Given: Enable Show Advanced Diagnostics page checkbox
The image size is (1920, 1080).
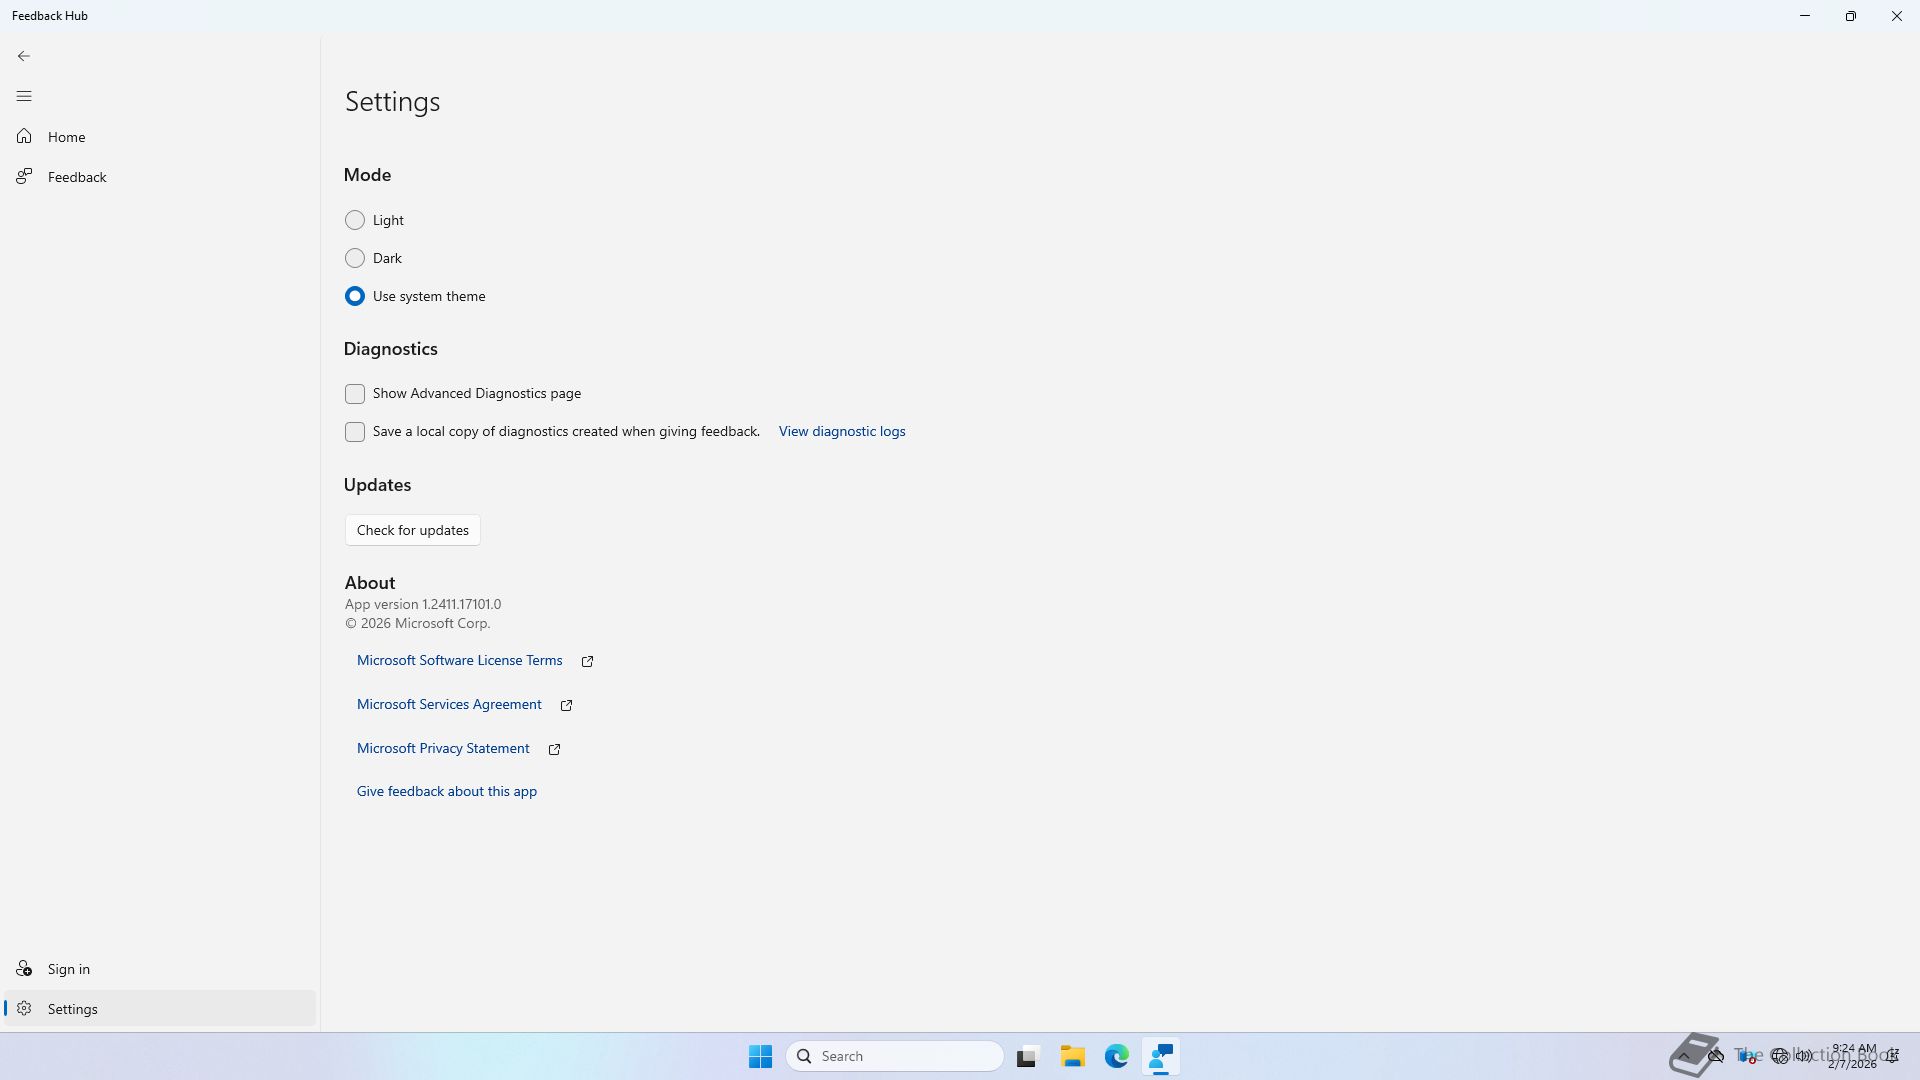Looking at the screenshot, I should click(x=355, y=394).
